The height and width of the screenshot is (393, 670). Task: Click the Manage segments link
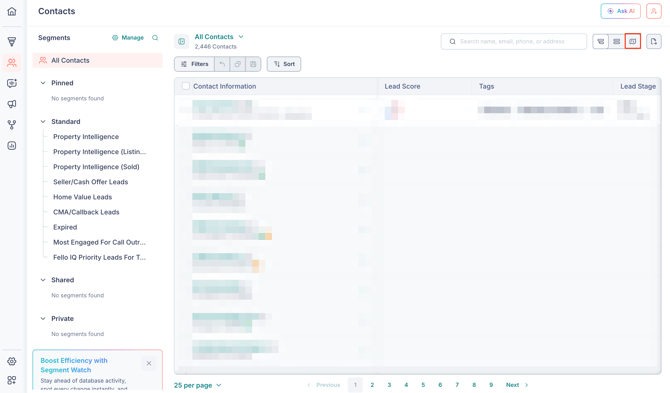pyautogui.click(x=128, y=38)
